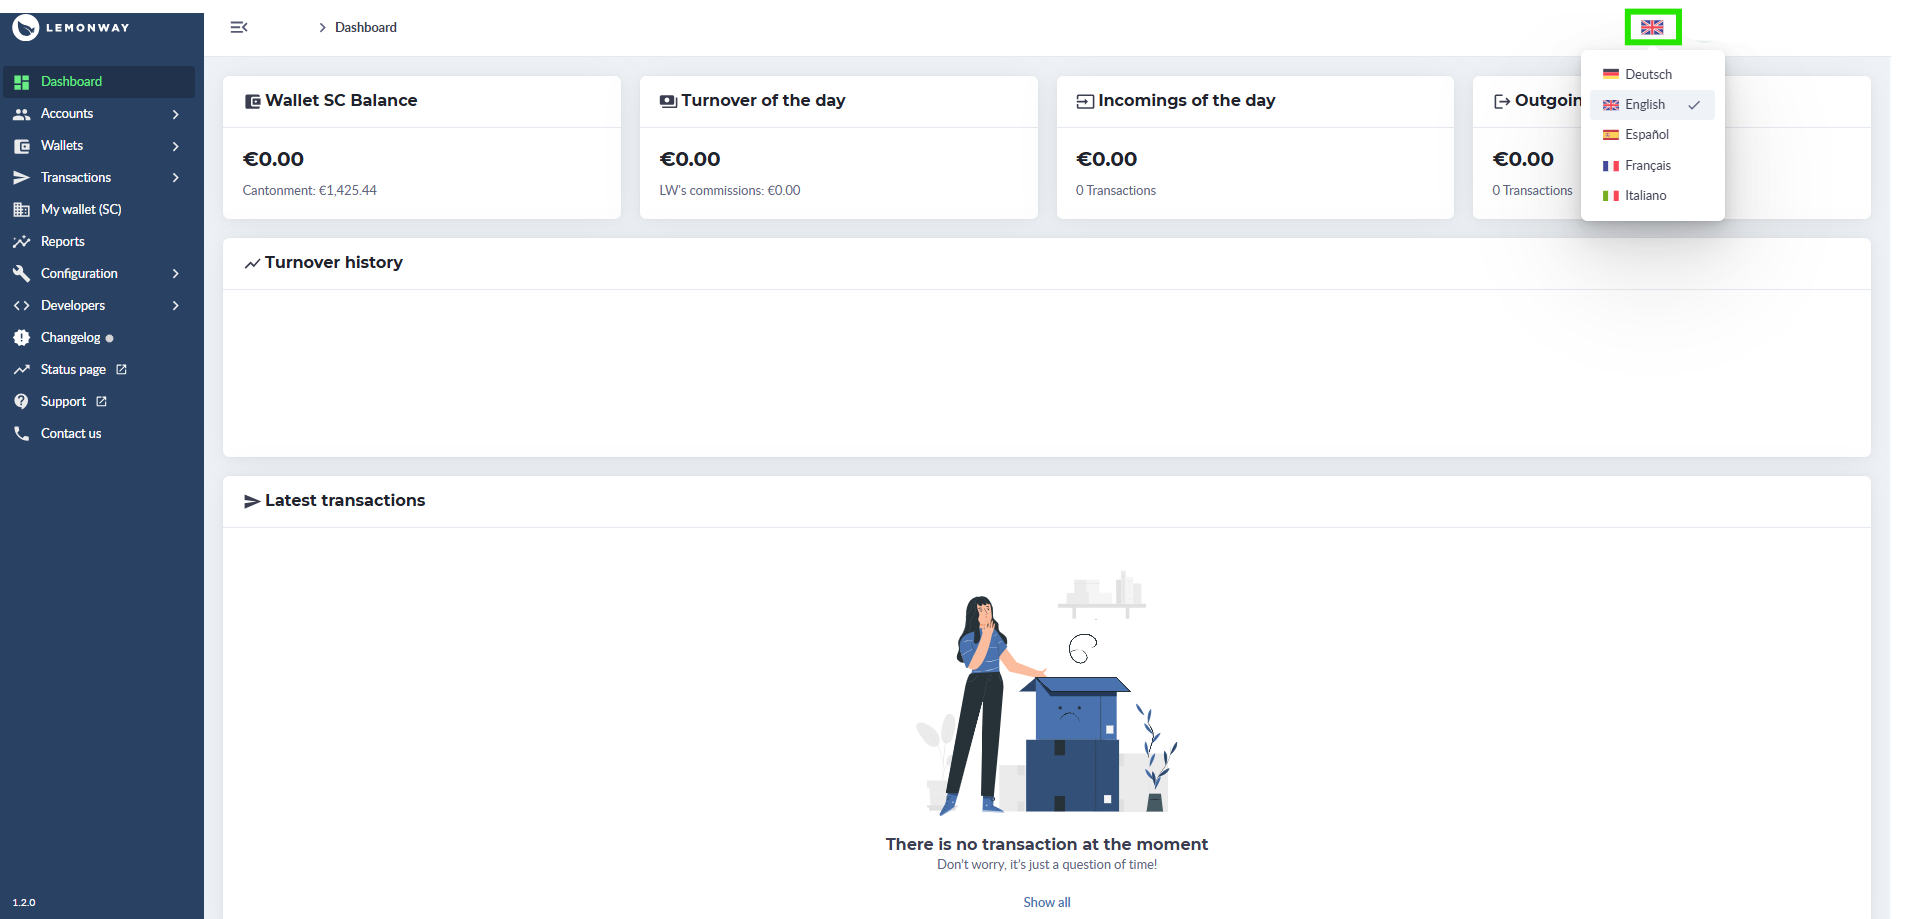This screenshot has height=919, width=1917.
Task: Click the Latest transactions arrow icon
Action: pos(252,502)
